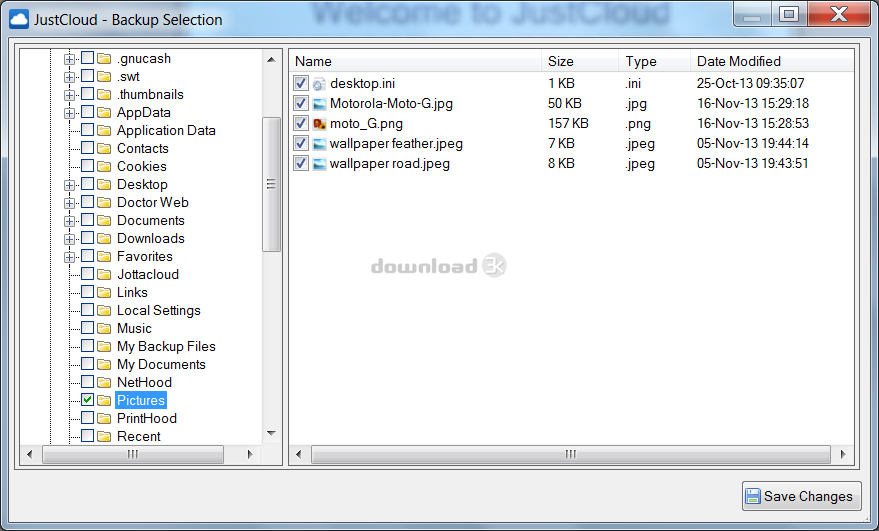Expand the .swt tree node
The image size is (879, 531).
coord(69,77)
